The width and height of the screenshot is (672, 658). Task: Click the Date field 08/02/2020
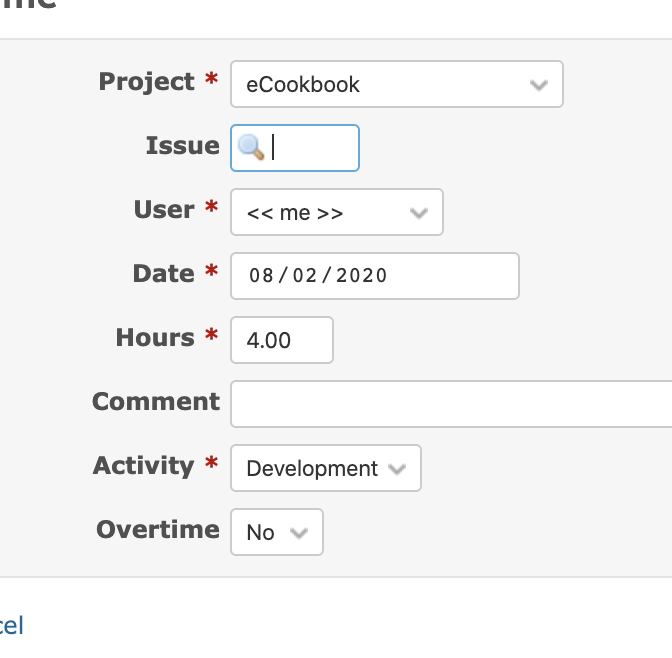point(375,276)
